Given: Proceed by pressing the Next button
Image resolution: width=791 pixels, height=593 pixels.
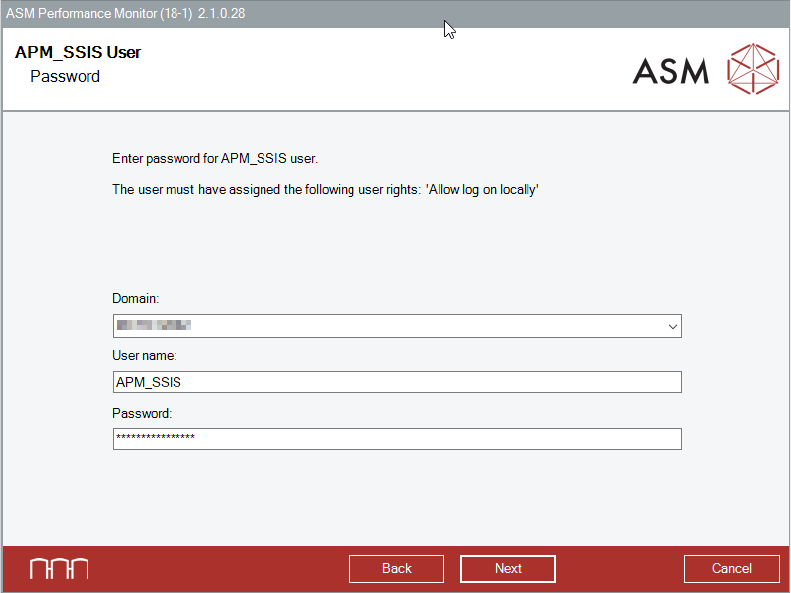Looking at the screenshot, I should pos(508,569).
